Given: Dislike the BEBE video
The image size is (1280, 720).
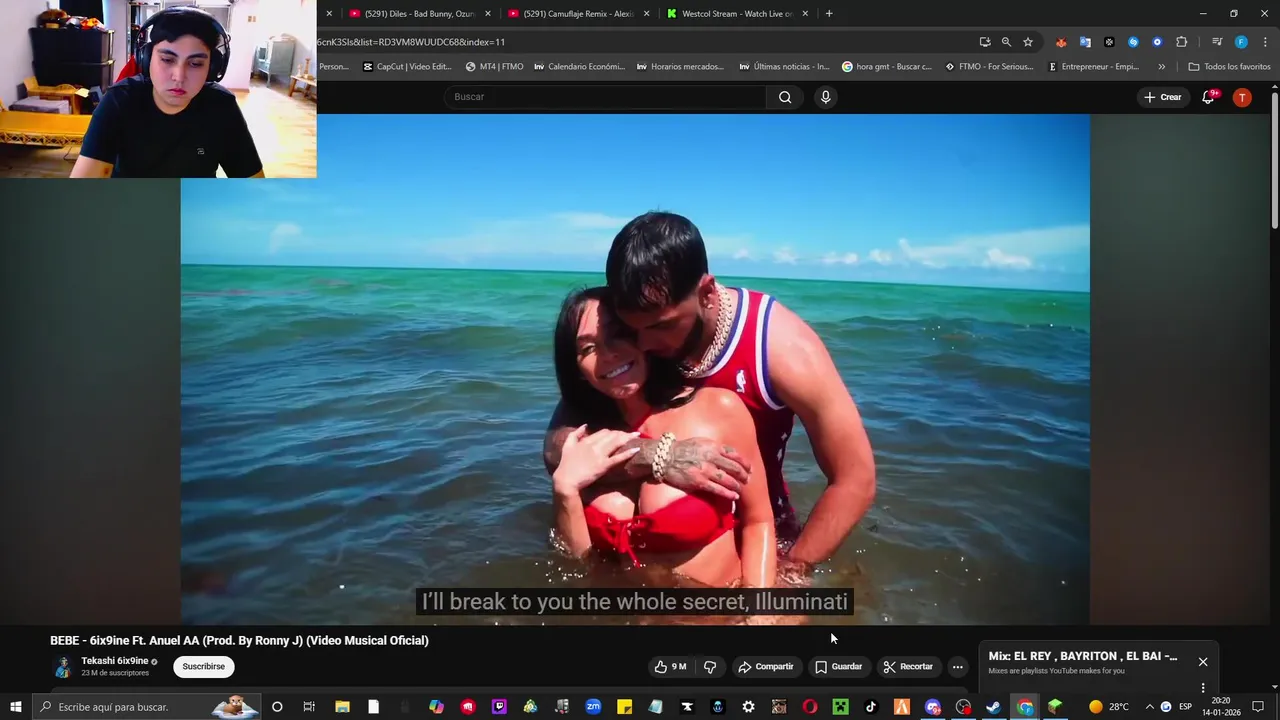Looking at the screenshot, I should 710,667.
